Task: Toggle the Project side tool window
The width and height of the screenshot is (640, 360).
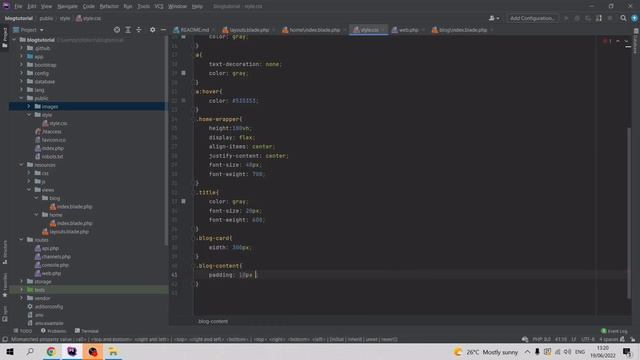Action: tap(4, 37)
